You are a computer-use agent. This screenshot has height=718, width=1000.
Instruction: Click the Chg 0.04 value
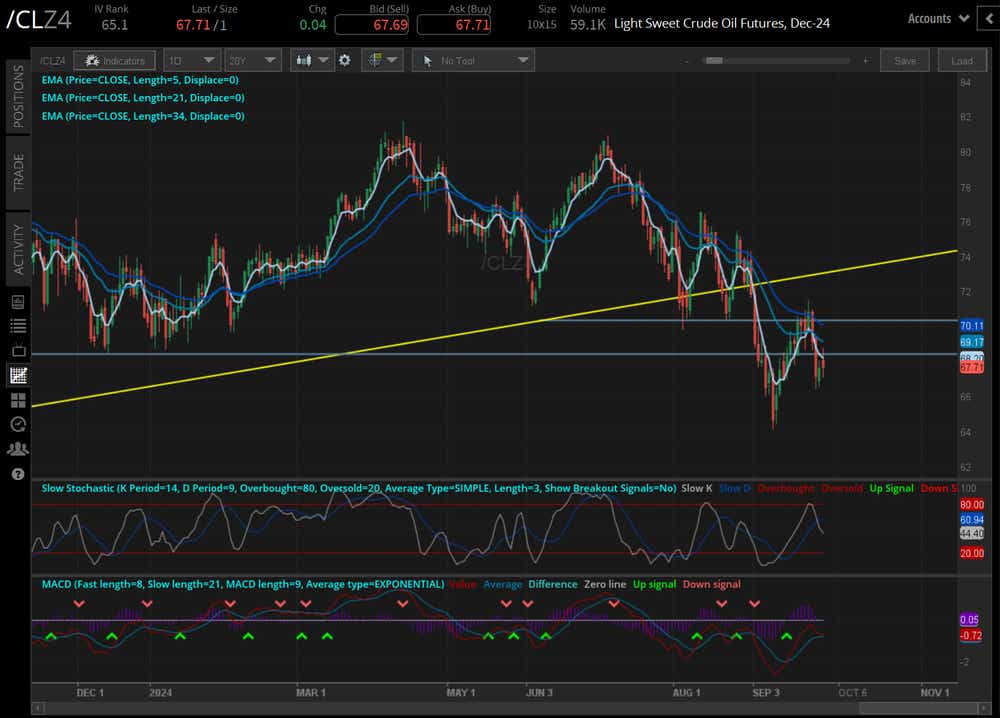pos(312,25)
